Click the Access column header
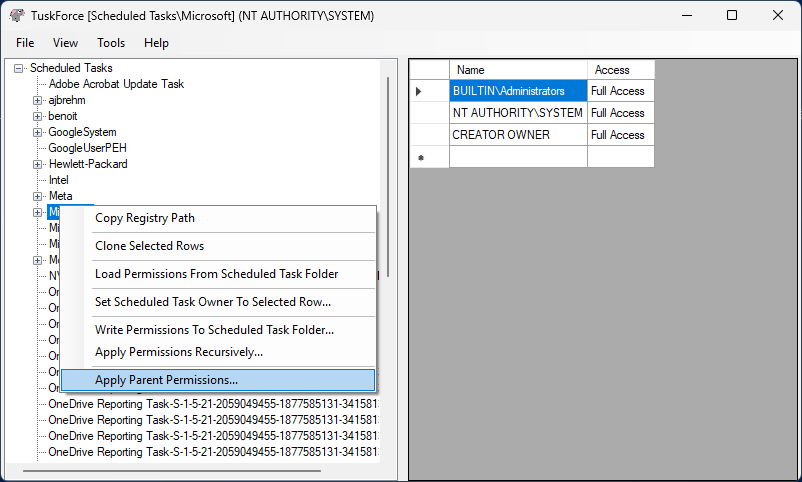 [x=612, y=70]
